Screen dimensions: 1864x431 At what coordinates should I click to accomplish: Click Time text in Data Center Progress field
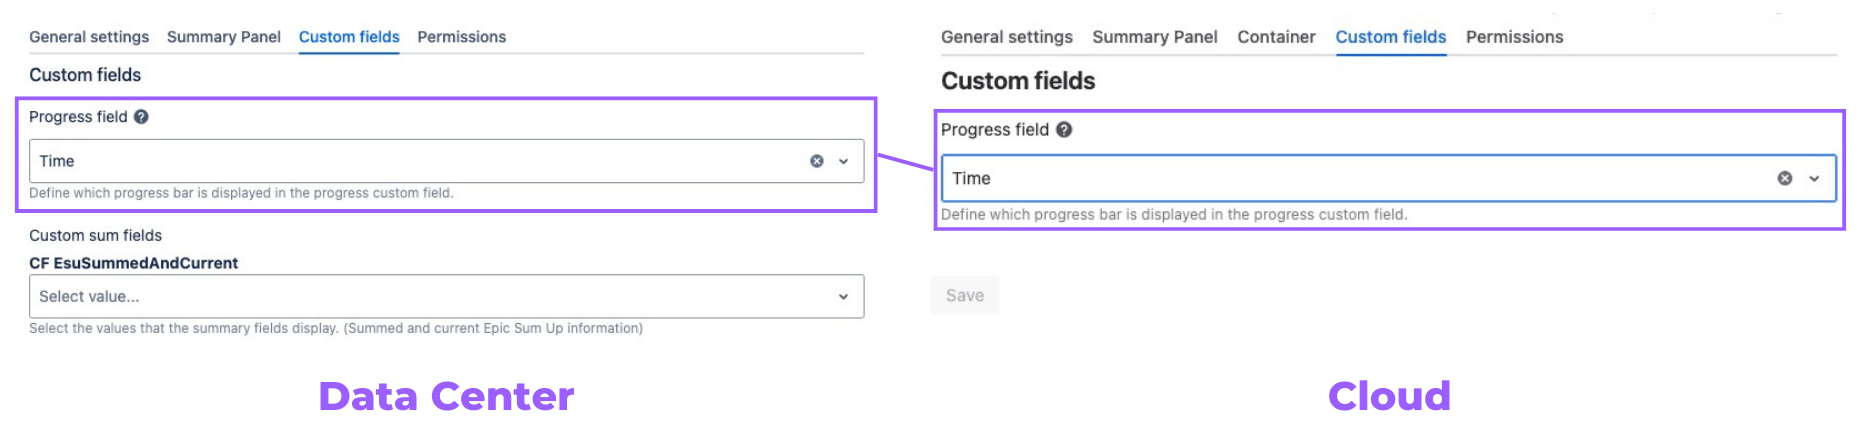[57, 161]
